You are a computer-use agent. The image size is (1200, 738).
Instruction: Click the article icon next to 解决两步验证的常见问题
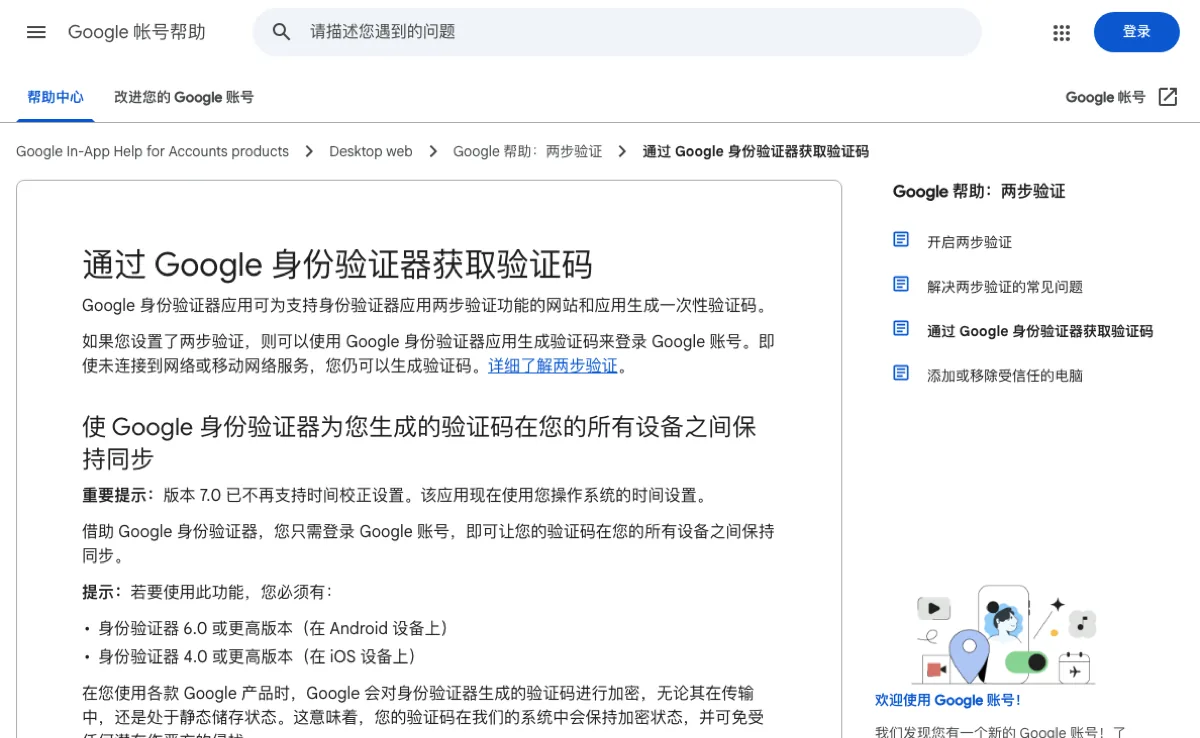(901, 285)
